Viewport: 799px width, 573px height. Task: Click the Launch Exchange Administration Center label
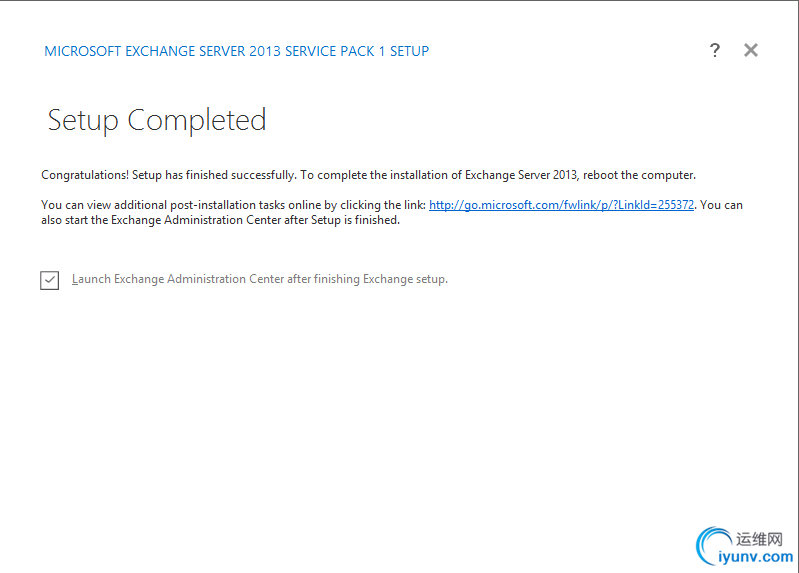260,279
